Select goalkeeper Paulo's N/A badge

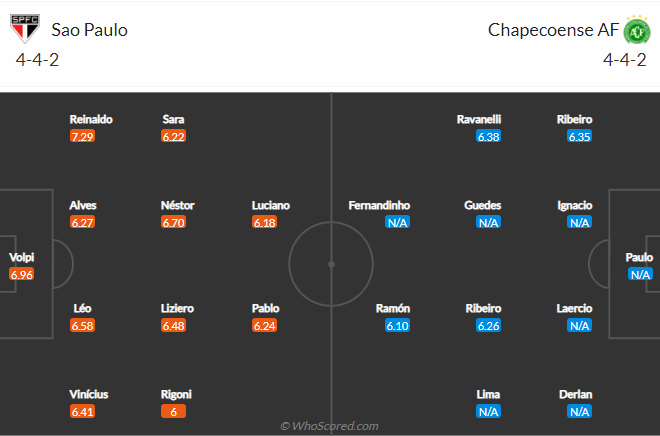tap(640, 274)
